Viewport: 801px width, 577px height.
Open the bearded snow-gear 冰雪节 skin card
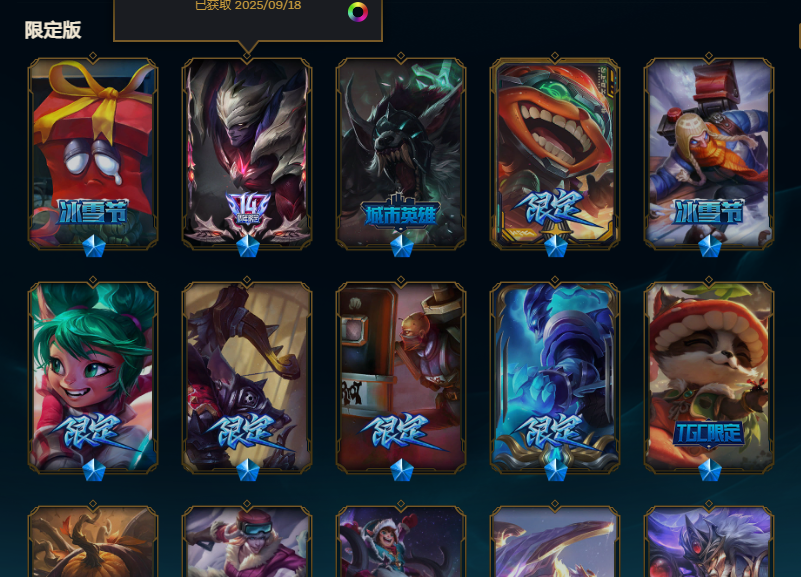click(x=709, y=153)
